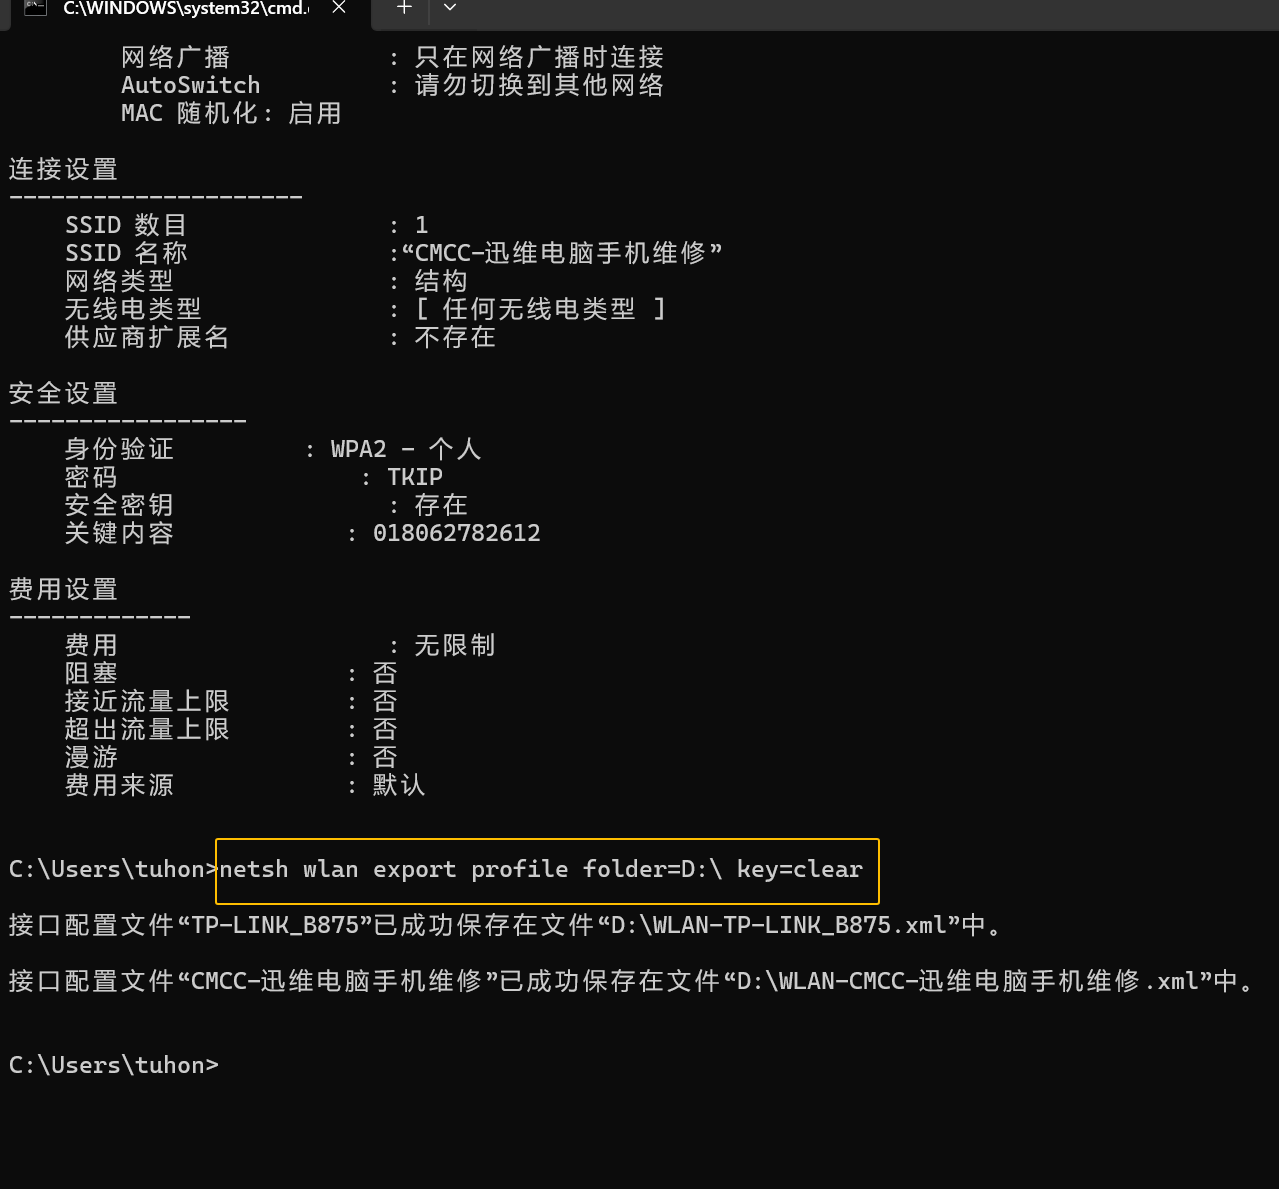Image resolution: width=1279 pixels, height=1189 pixels.
Task: Click the last C:\Users\tuhon> prompt
Action: 114,1065
